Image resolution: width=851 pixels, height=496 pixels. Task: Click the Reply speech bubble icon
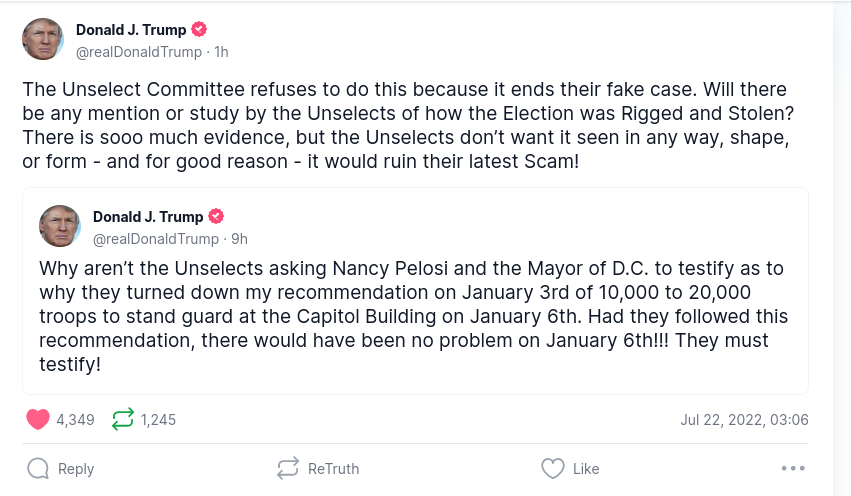[x=38, y=468]
